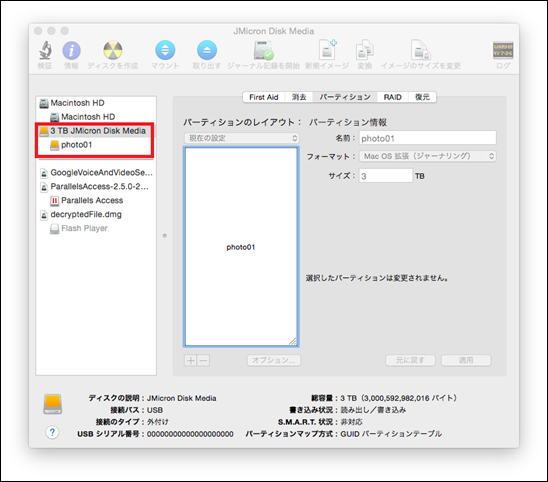Click the decryptedFile.dmg disk image icon
This screenshot has width=548, height=482.
(44, 215)
